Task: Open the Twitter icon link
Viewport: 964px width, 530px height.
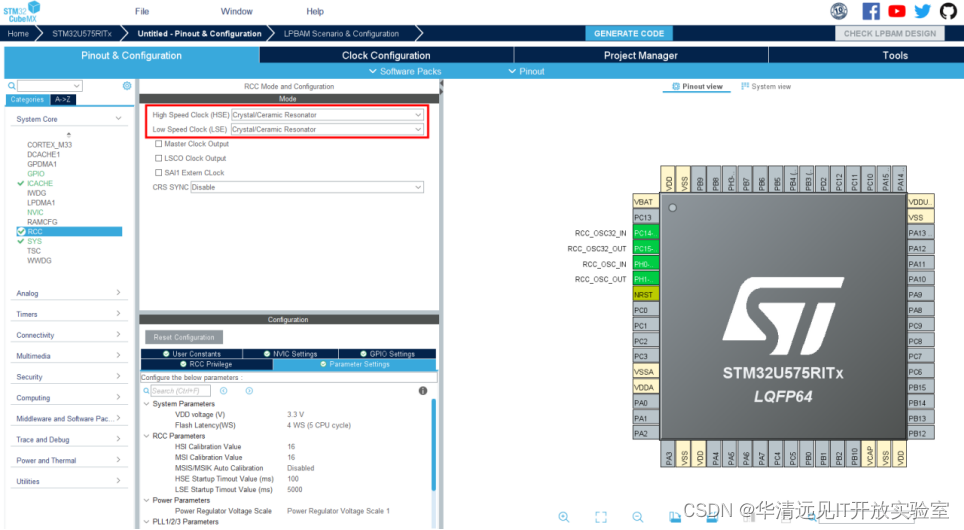Action: (x=922, y=11)
